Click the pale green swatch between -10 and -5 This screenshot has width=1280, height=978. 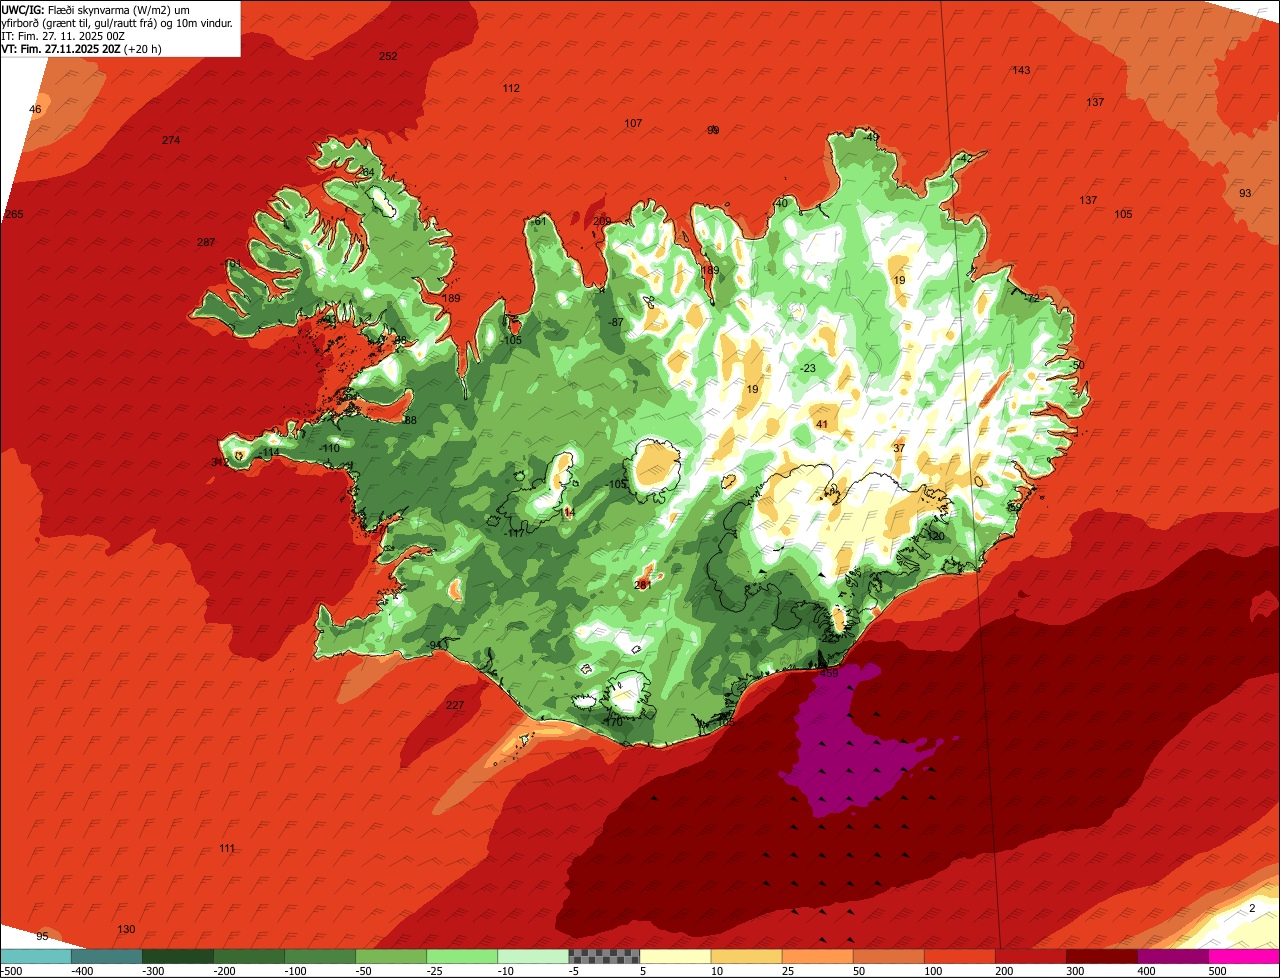click(x=533, y=955)
